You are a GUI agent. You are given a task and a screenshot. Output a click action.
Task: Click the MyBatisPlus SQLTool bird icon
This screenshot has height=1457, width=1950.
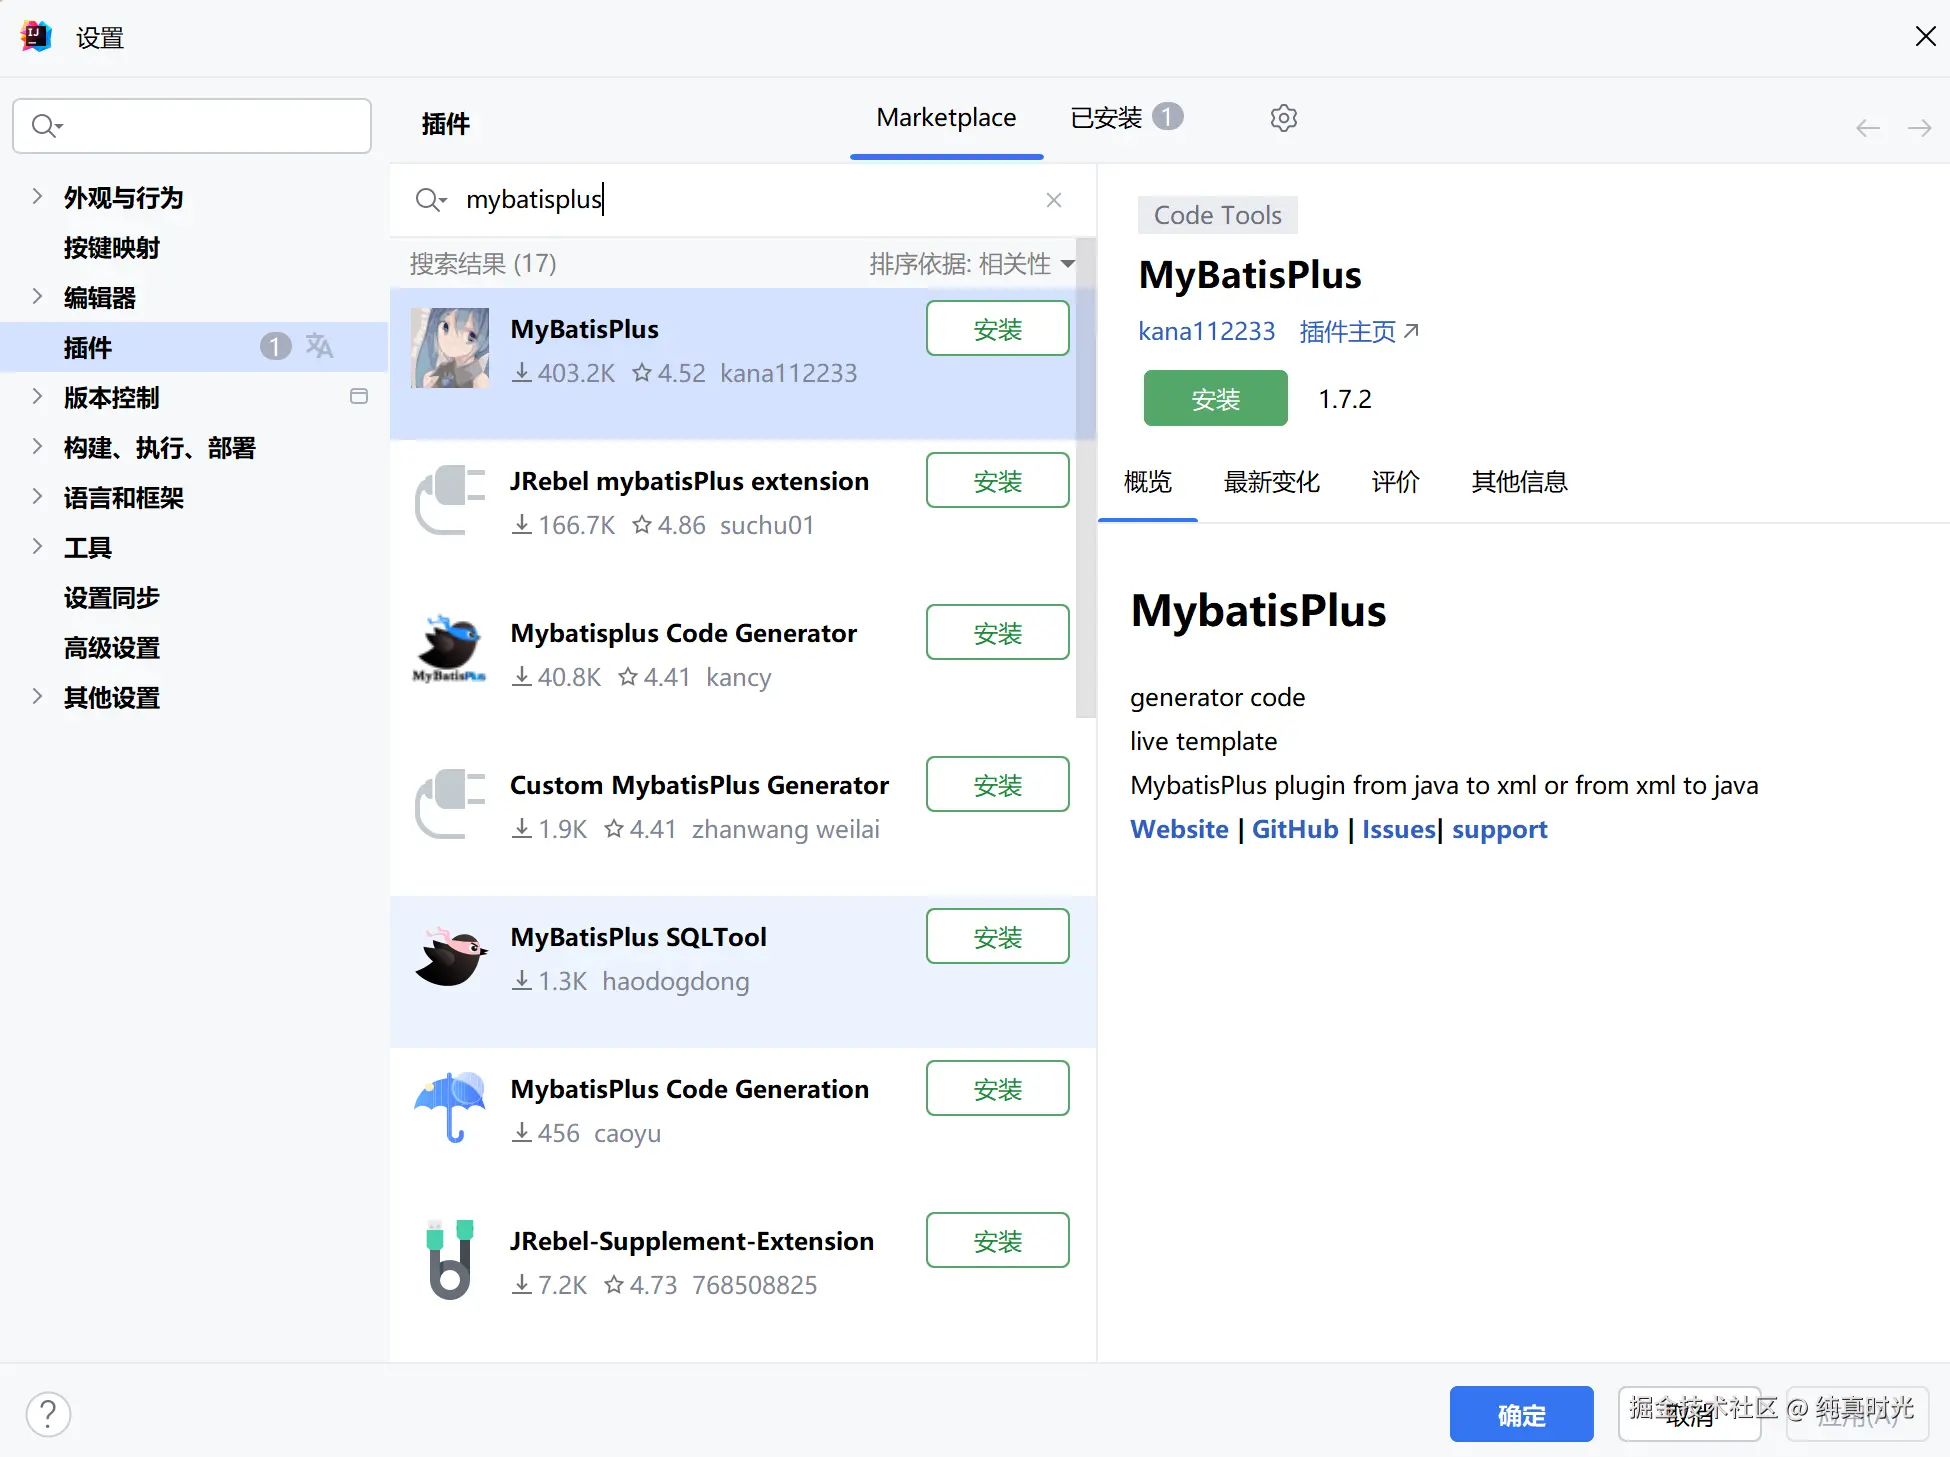point(450,957)
